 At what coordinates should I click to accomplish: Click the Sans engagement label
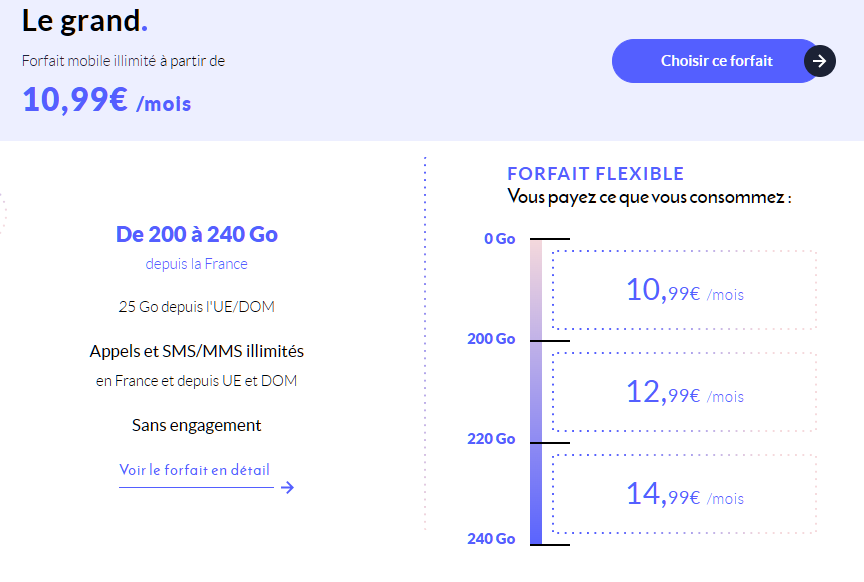pos(197,425)
